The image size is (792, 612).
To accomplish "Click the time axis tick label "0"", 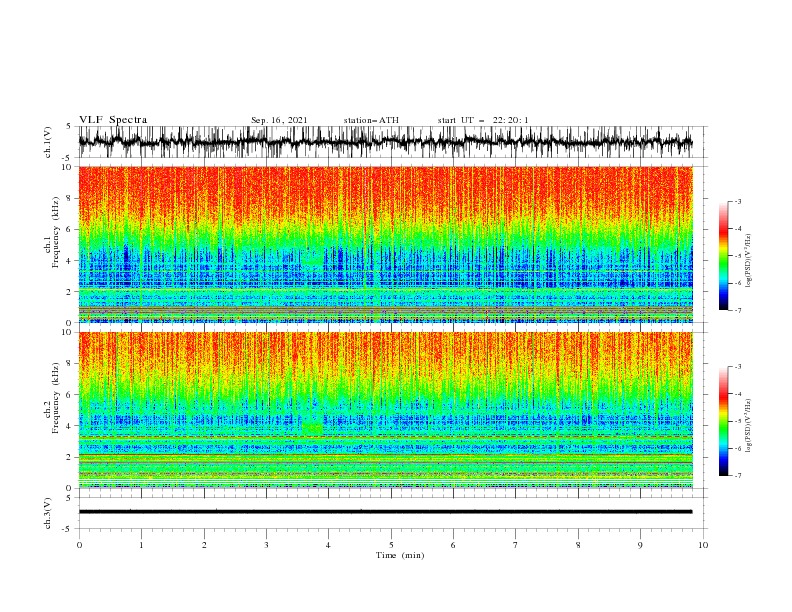I will coord(79,545).
